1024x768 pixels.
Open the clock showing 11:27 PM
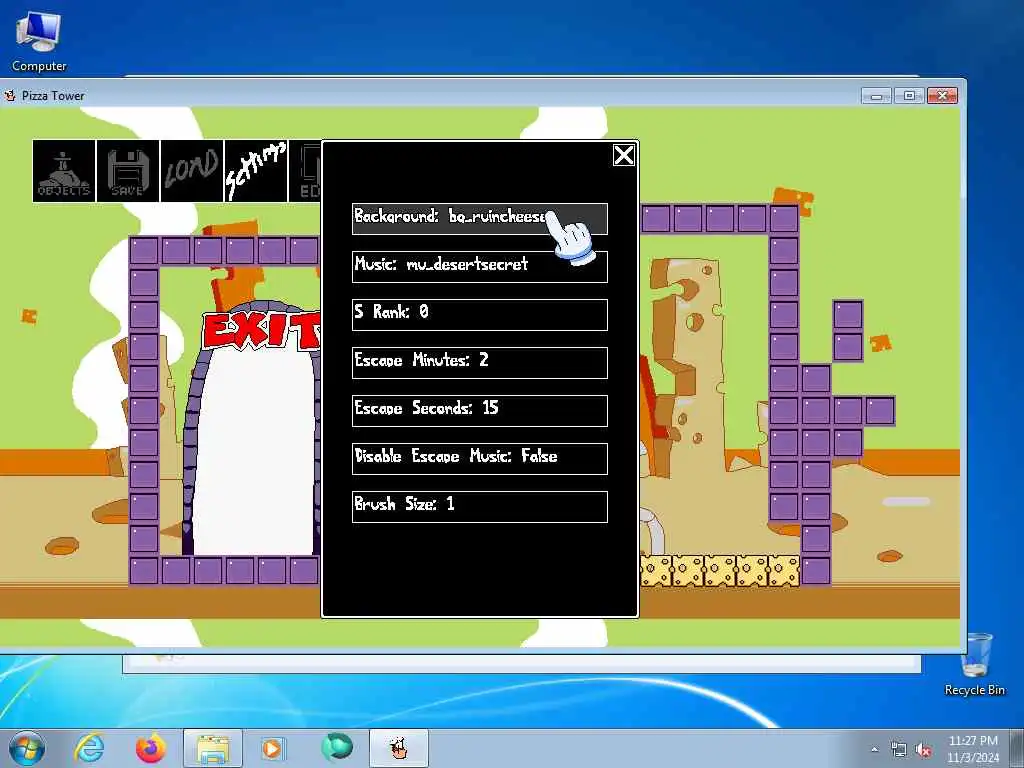tap(973, 749)
